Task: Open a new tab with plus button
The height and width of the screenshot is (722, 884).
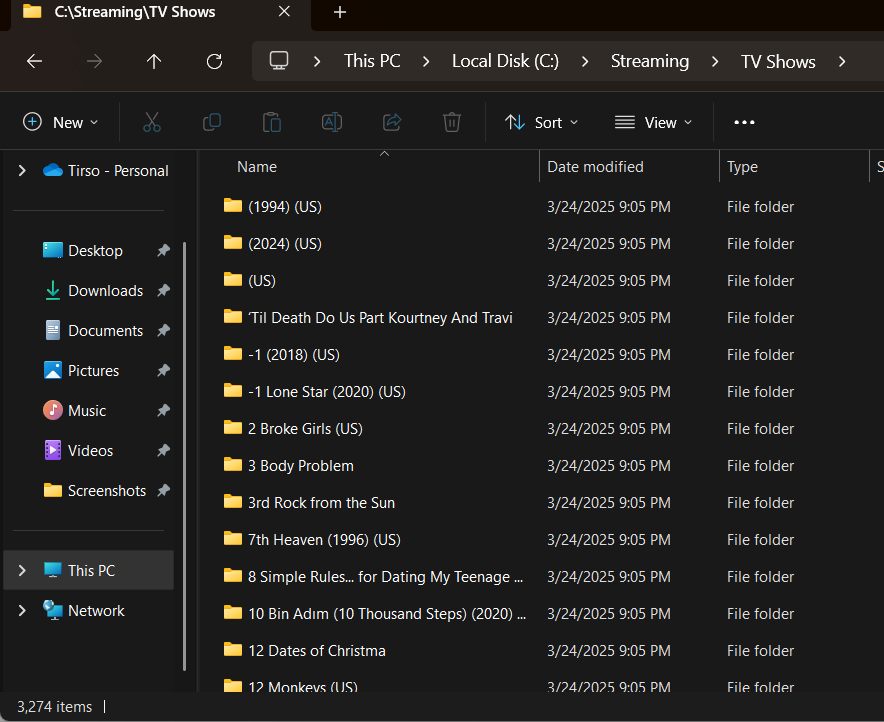Action: (x=340, y=12)
